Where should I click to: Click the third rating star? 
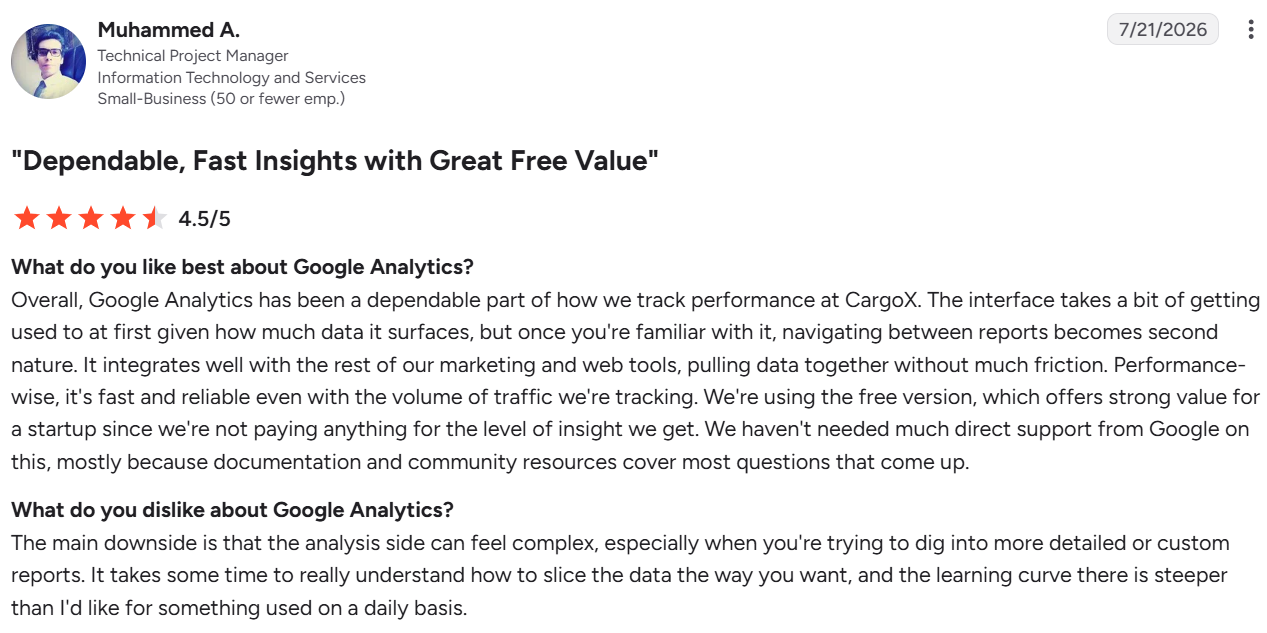[x=90, y=218]
